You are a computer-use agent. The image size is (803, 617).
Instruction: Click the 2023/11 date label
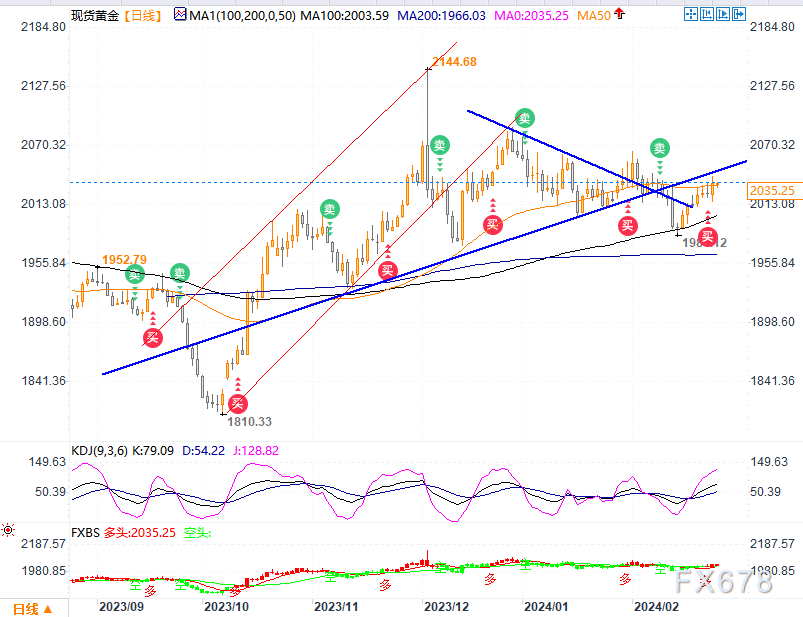tap(336, 607)
